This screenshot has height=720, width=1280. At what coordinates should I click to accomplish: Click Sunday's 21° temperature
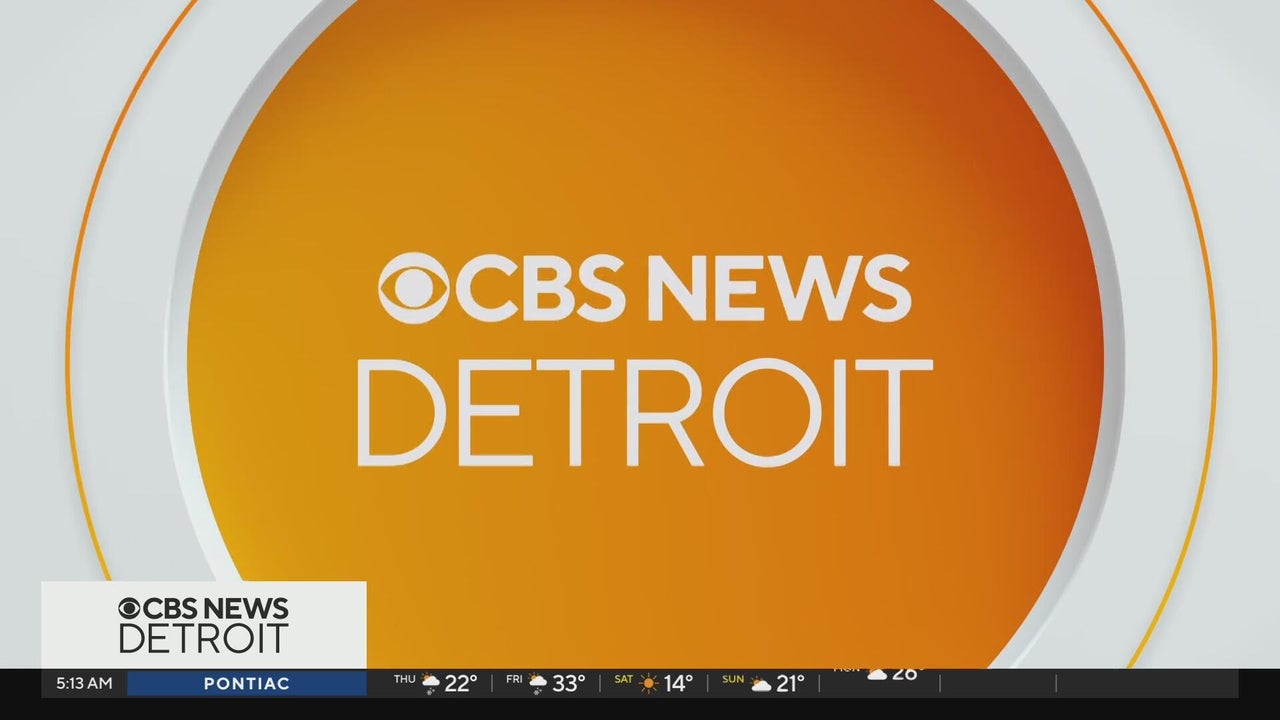(x=790, y=684)
